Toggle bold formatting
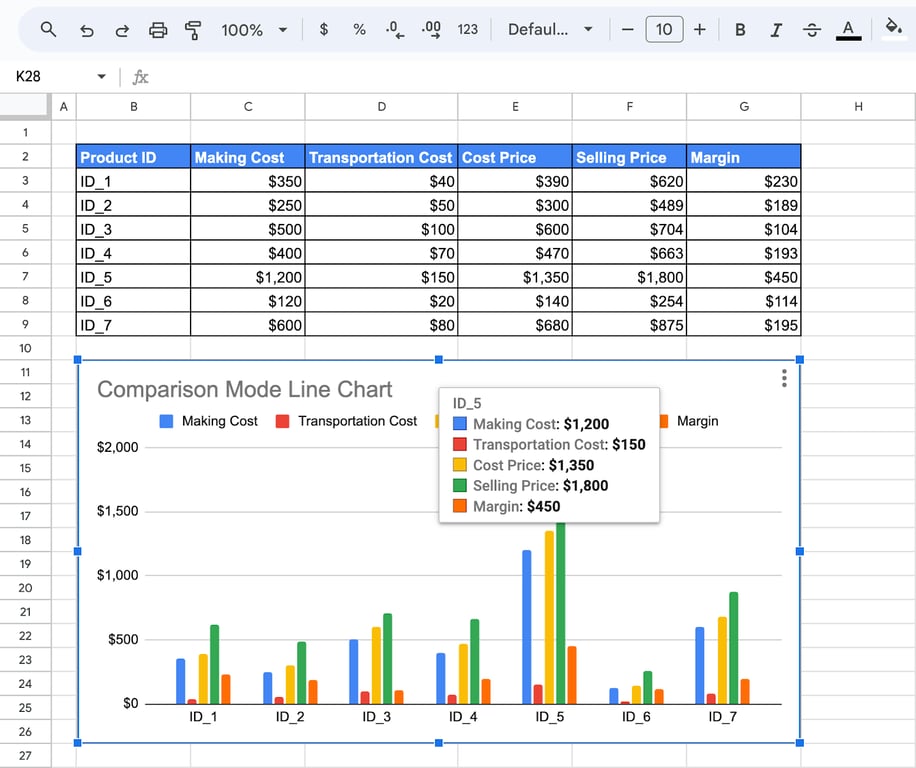This screenshot has width=916, height=768. [x=740, y=30]
